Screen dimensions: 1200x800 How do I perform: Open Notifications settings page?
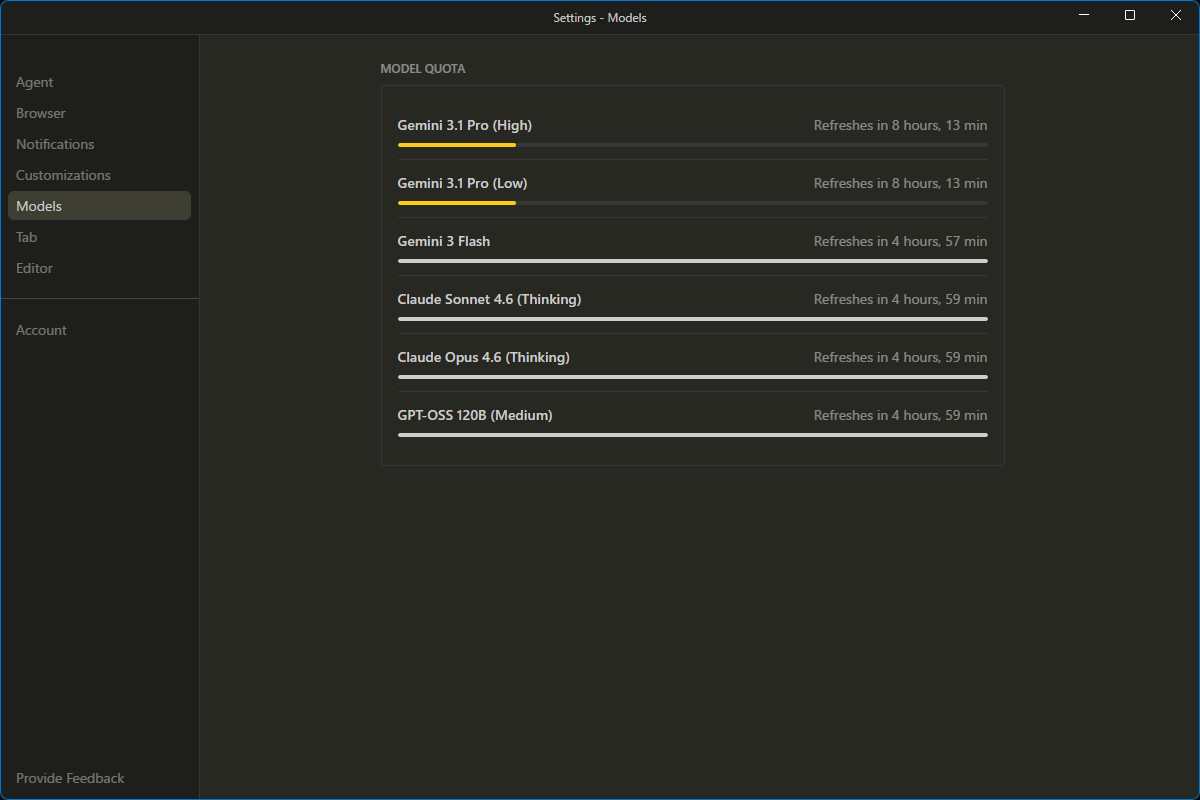pyautogui.click(x=55, y=144)
